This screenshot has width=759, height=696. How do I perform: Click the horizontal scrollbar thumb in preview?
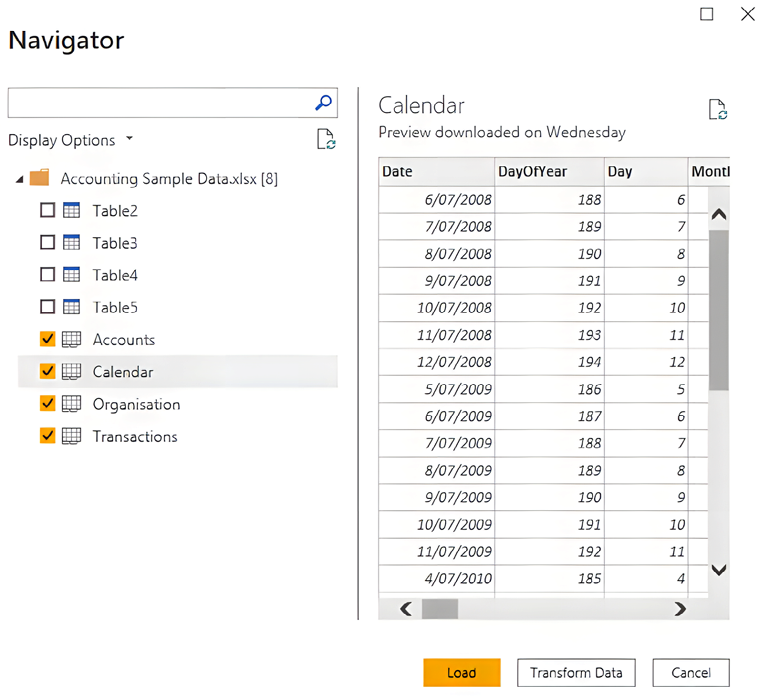pyautogui.click(x=440, y=608)
